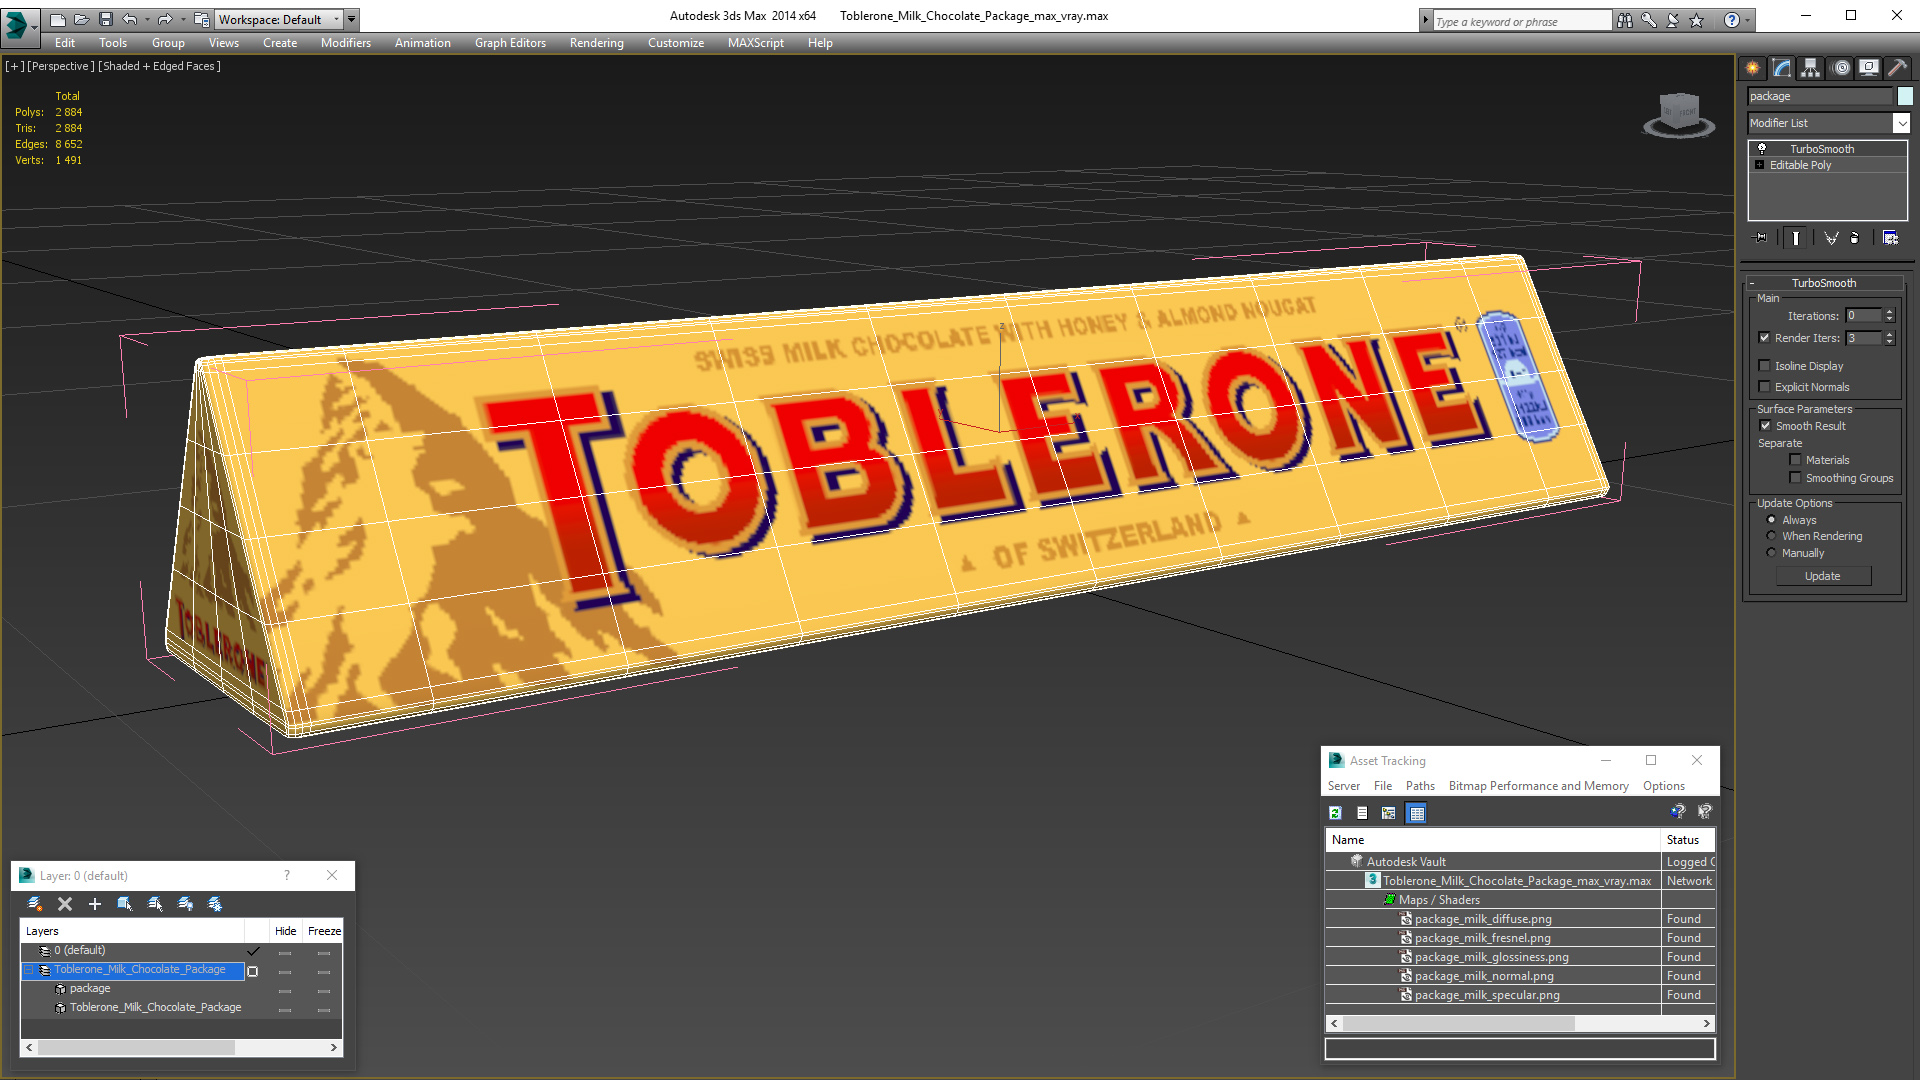Click the Save File floppy icon
1920x1080 pixels.
pyautogui.click(x=105, y=19)
